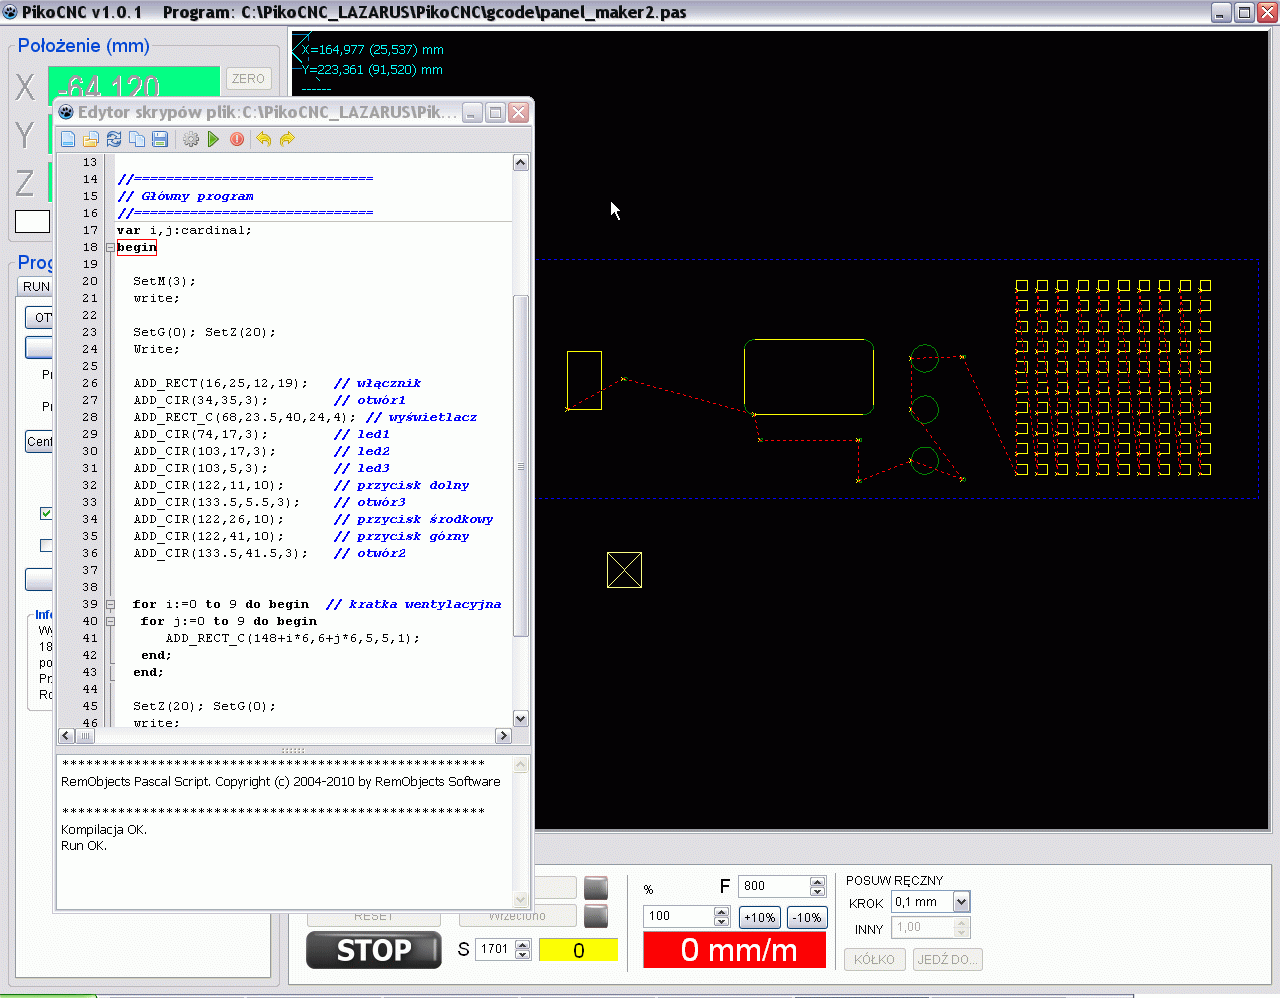
Task: Click the JEDŹ DO... button
Action: [948, 959]
